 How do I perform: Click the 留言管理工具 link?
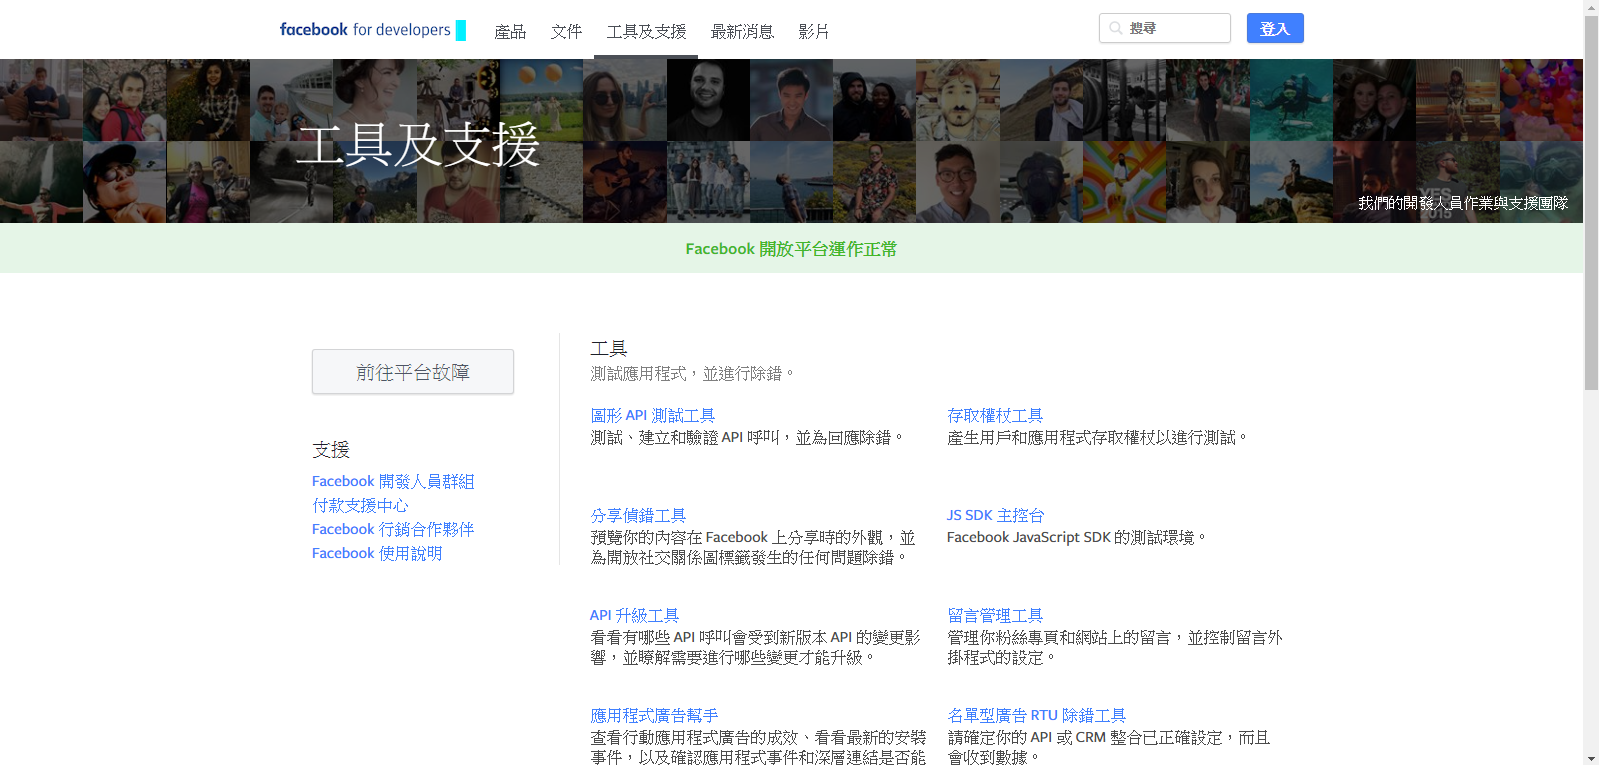click(995, 615)
